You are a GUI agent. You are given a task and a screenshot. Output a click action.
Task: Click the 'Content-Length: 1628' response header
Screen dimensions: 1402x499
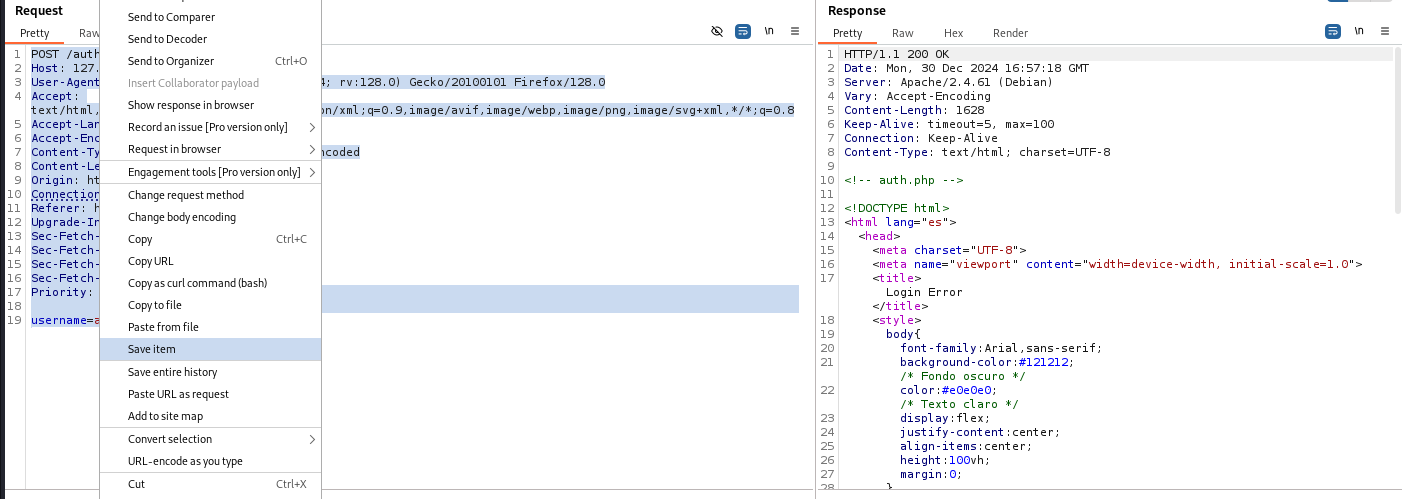click(914, 110)
